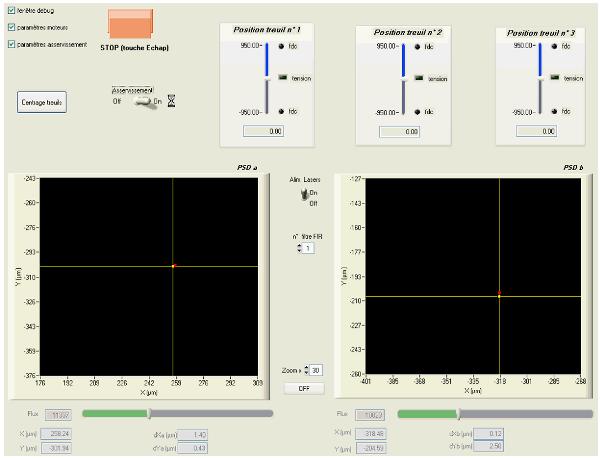Uncheck the paramètres moteurs checkbox

[11, 27]
